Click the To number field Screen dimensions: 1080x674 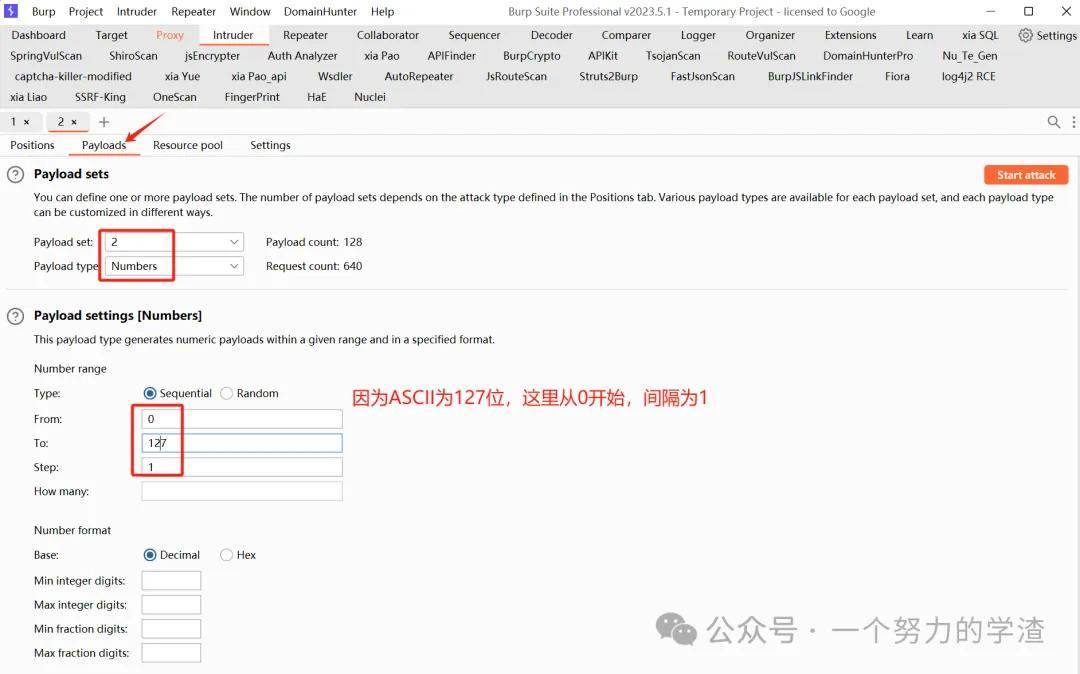[x=242, y=443]
